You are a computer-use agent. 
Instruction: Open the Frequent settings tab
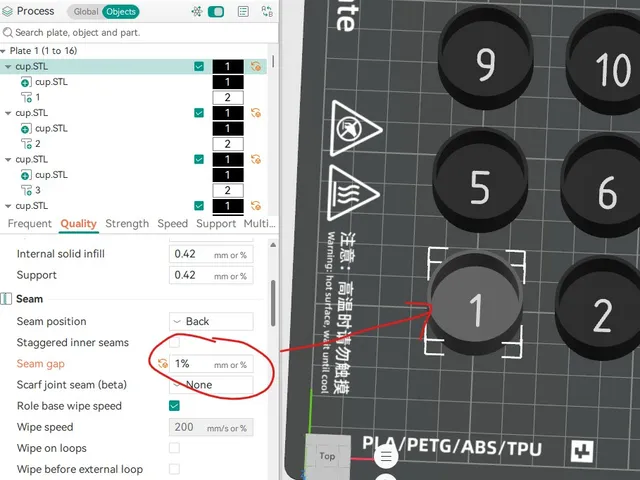pyautogui.click(x=29, y=224)
